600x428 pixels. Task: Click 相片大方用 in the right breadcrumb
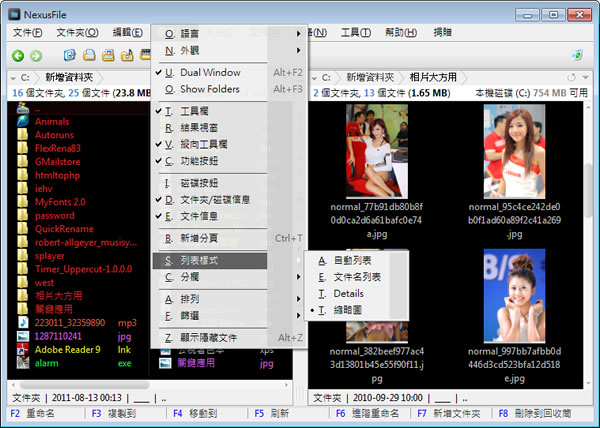(433, 77)
